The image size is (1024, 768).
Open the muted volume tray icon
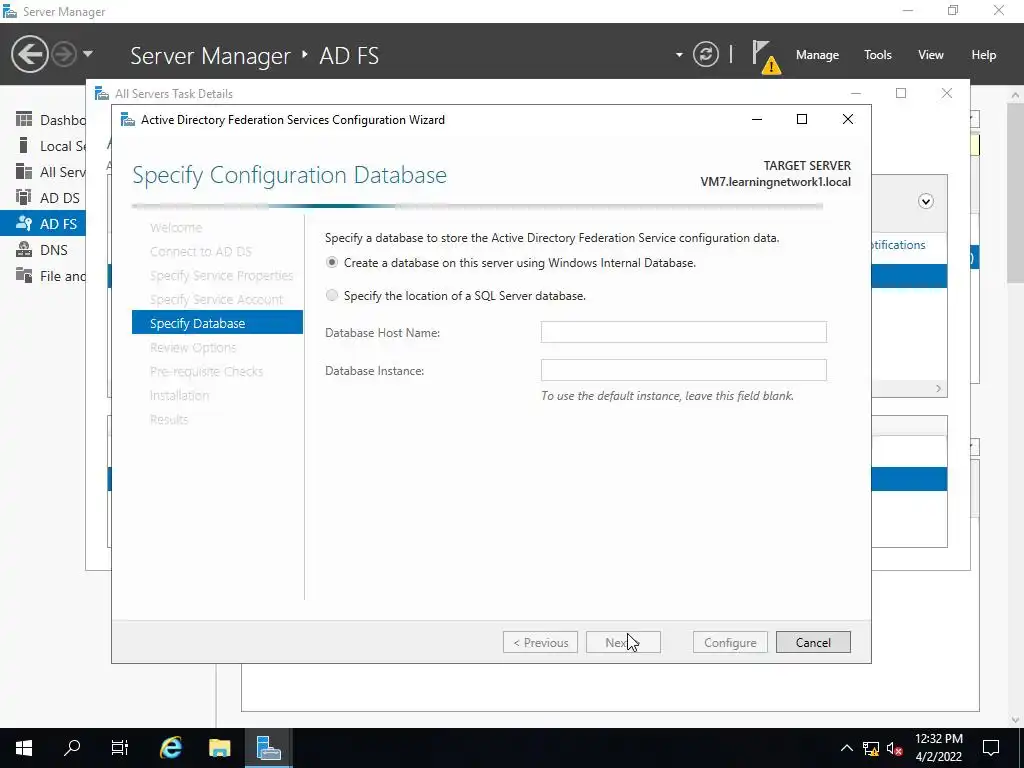(x=895, y=748)
